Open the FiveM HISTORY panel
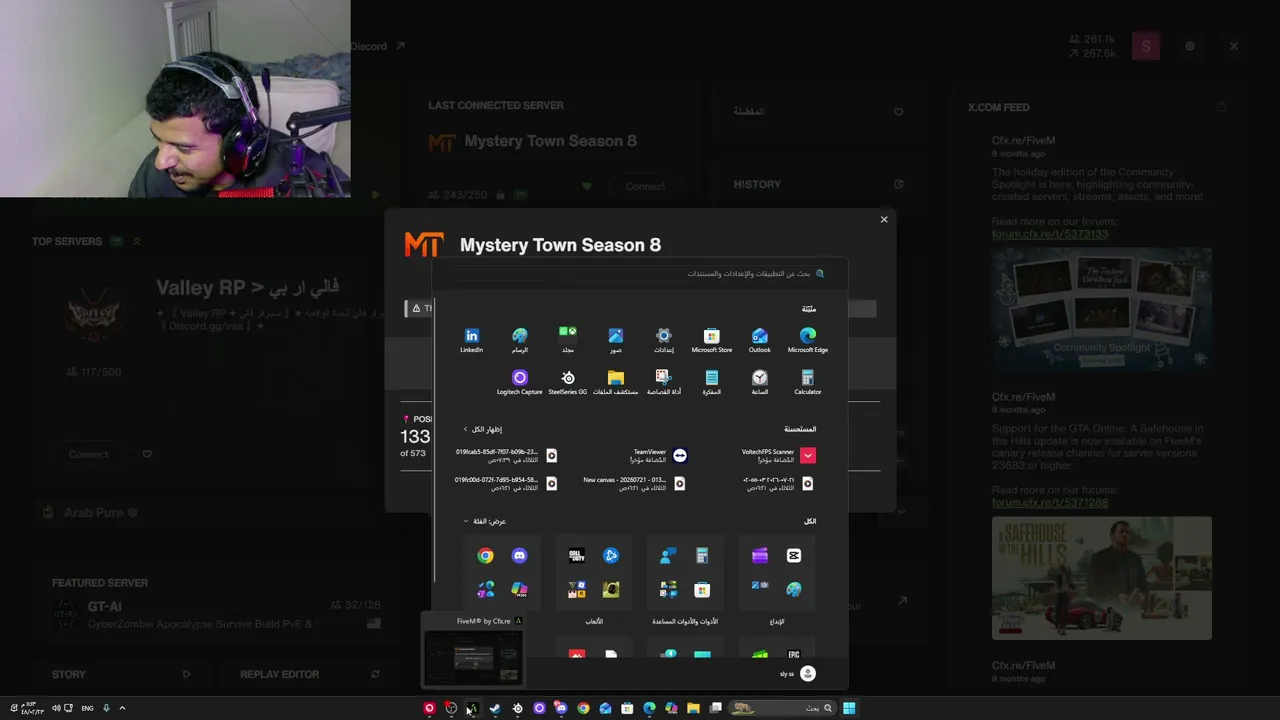This screenshot has height=720, width=1280. [820, 184]
